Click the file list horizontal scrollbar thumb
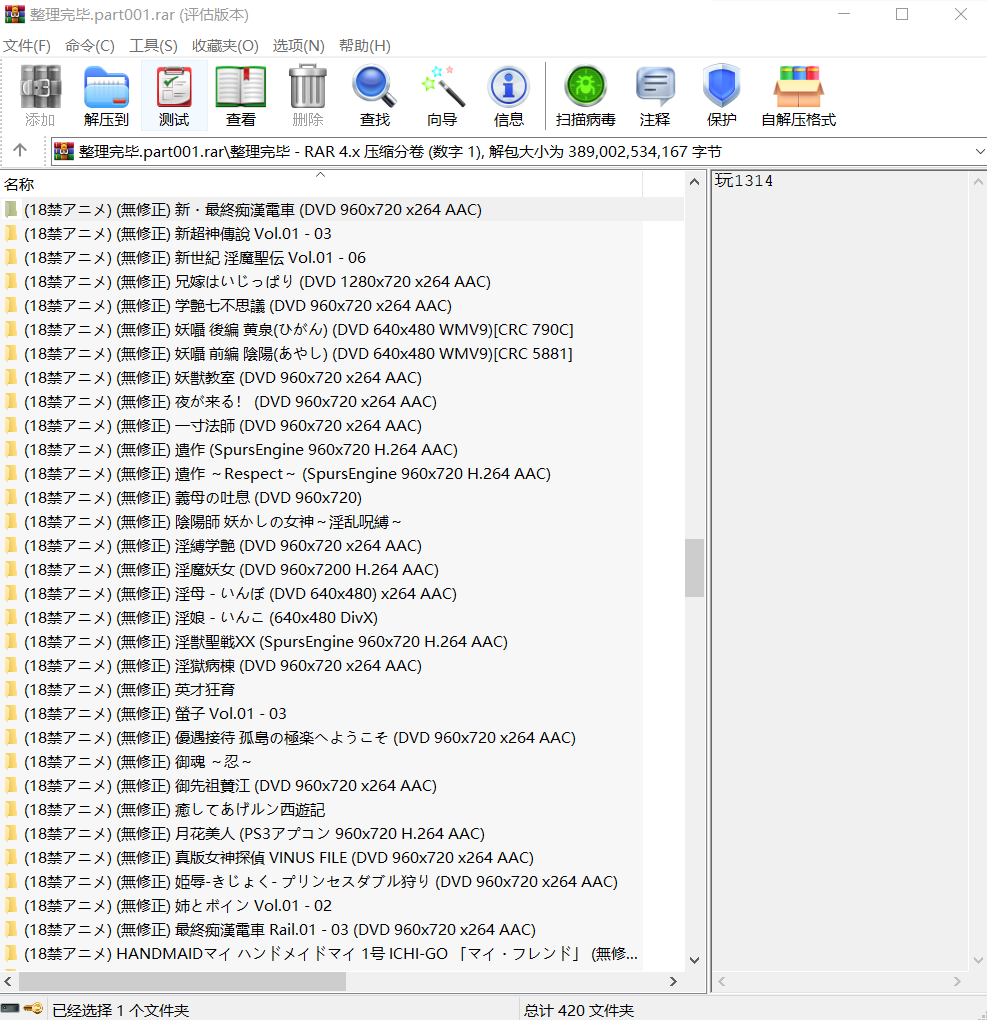987x1020 pixels. click(x=182, y=981)
